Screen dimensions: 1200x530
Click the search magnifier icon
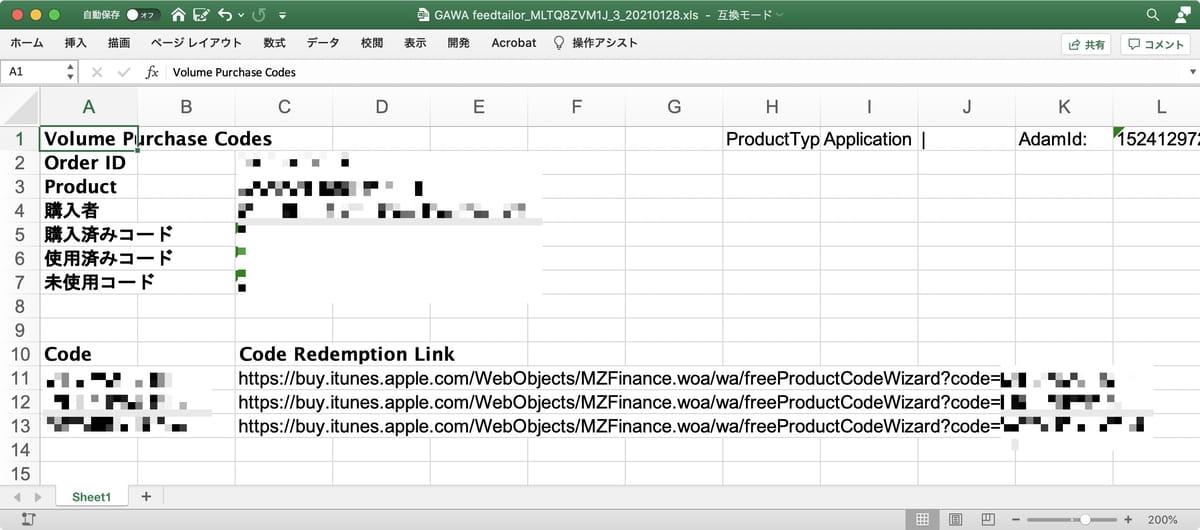[x=1153, y=15]
